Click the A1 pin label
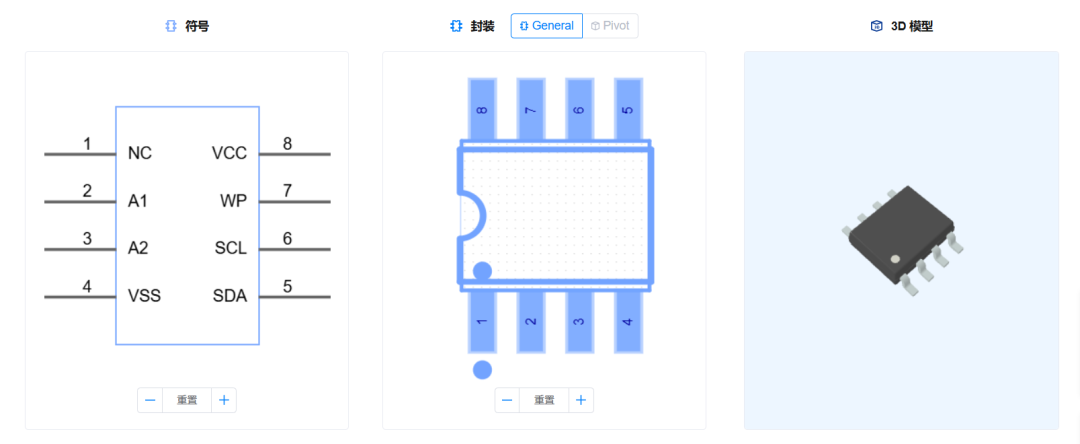Screen dimensions: 1080x444 [138, 201]
